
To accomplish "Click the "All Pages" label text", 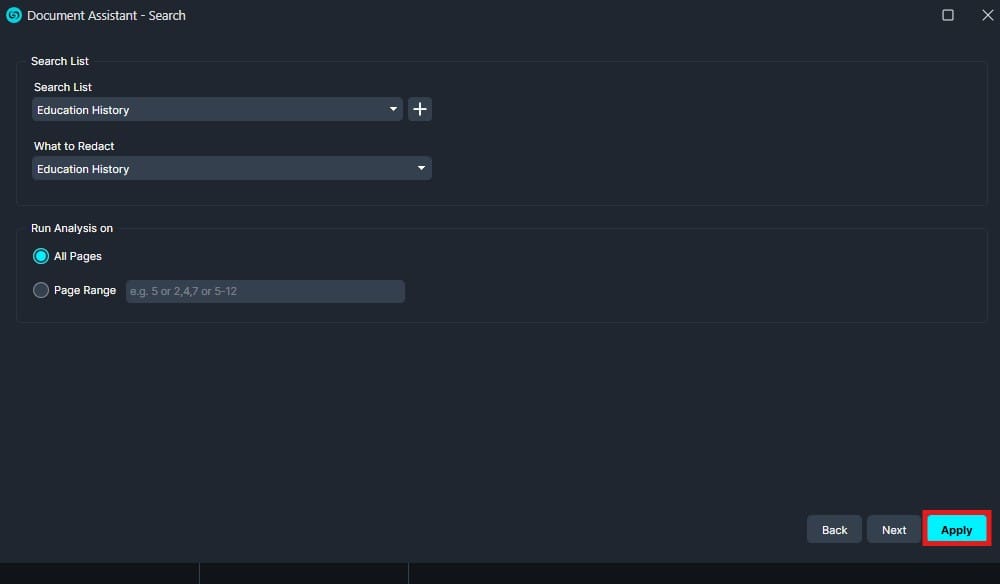I will 78,256.
